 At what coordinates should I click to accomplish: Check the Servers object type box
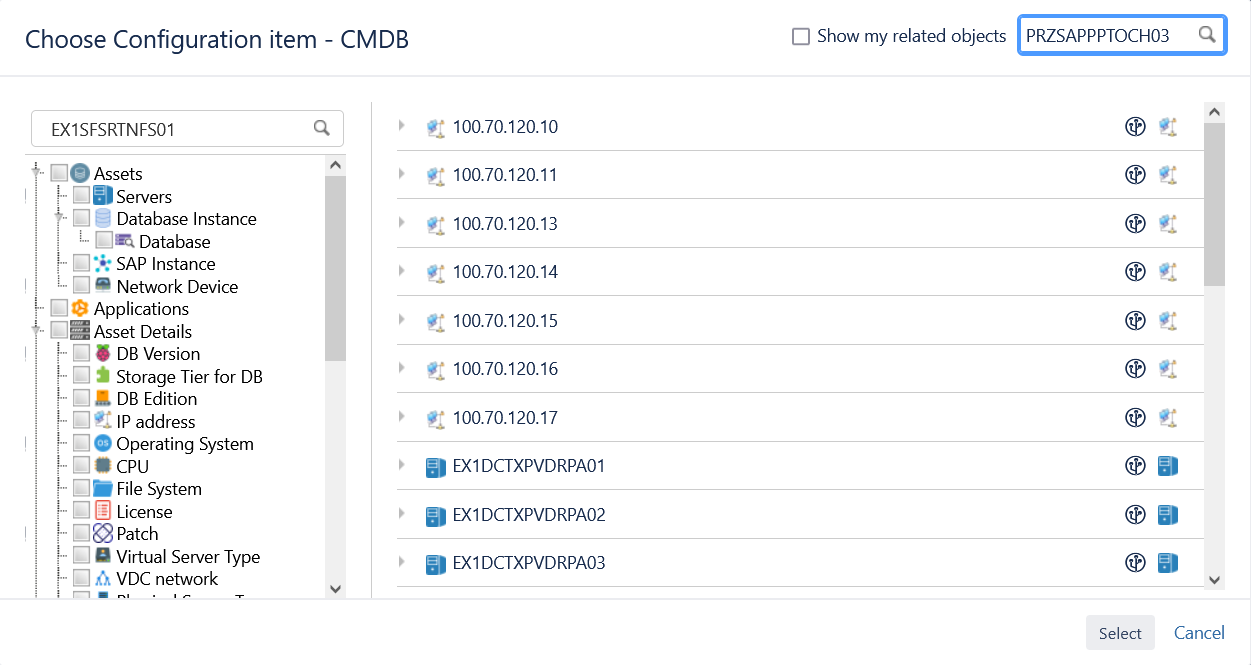(x=82, y=196)
